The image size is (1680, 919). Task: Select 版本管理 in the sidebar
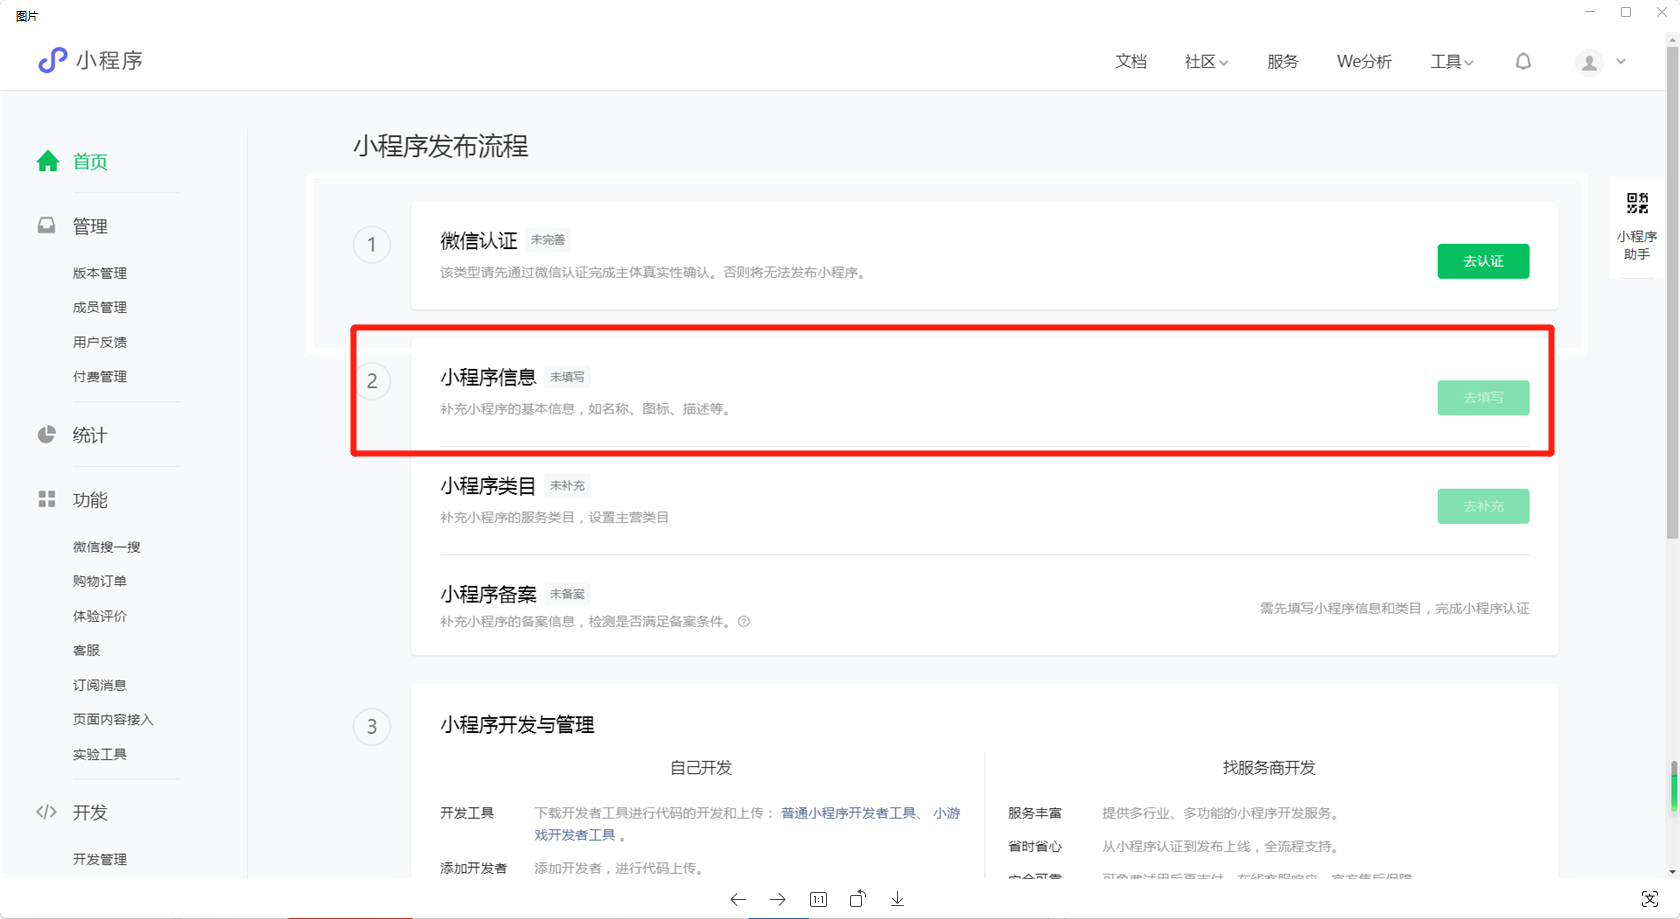pyautogui.click(x=100, y=273)
